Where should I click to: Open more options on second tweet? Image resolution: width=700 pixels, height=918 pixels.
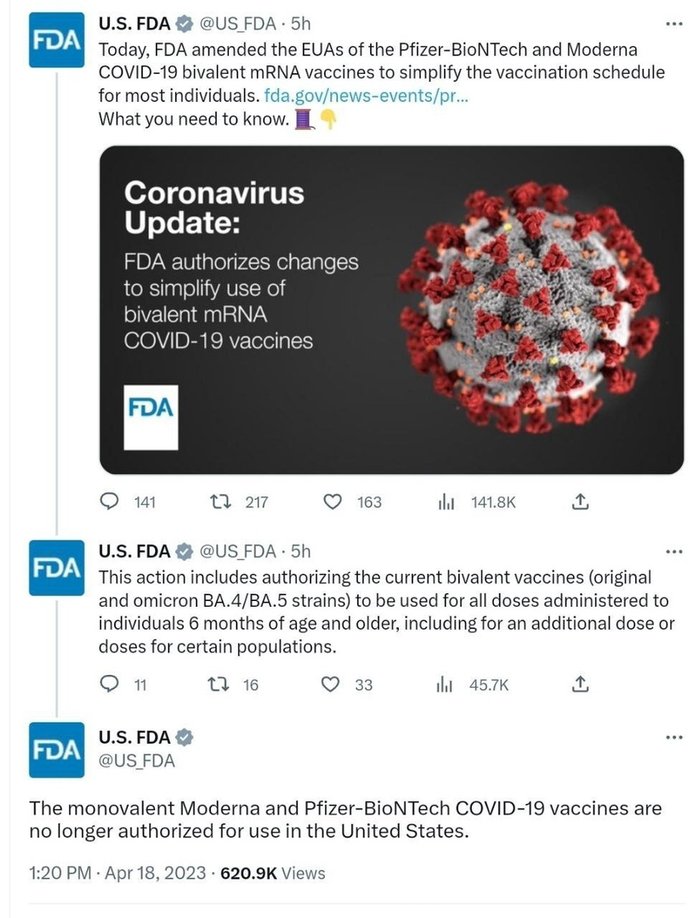click(674, 551)
